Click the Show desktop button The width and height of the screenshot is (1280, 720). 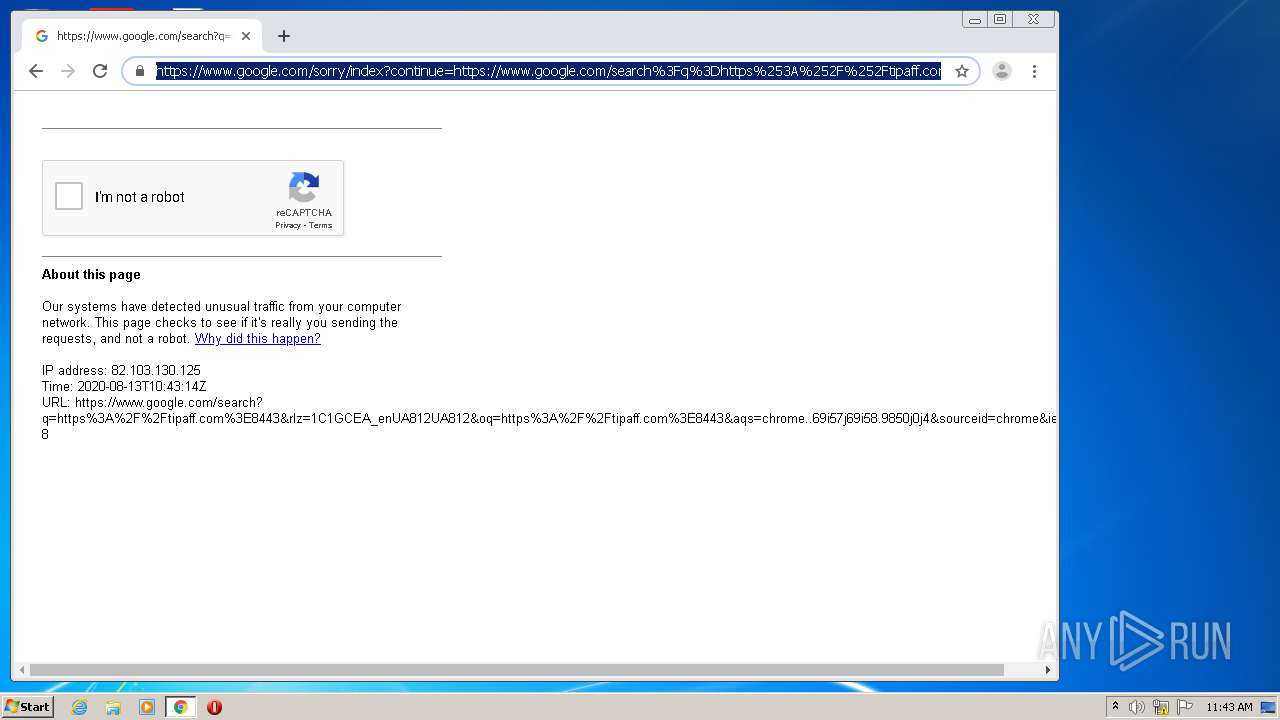tap(1269, 707)
